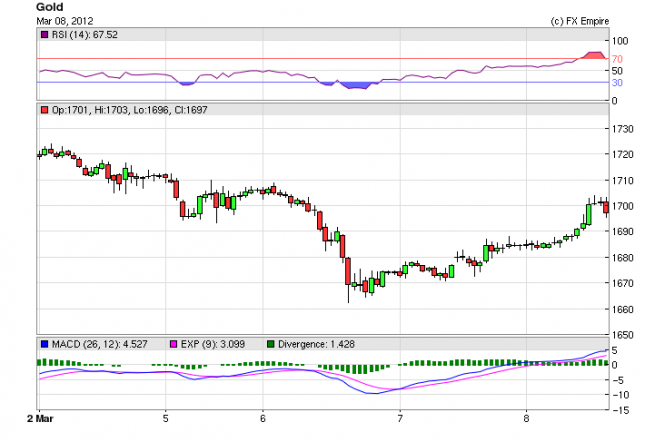Viewport: 645px width, 442px height.
Task: Click the '(c) FX Empire' credit text
Action: click(x=580, y=21)
